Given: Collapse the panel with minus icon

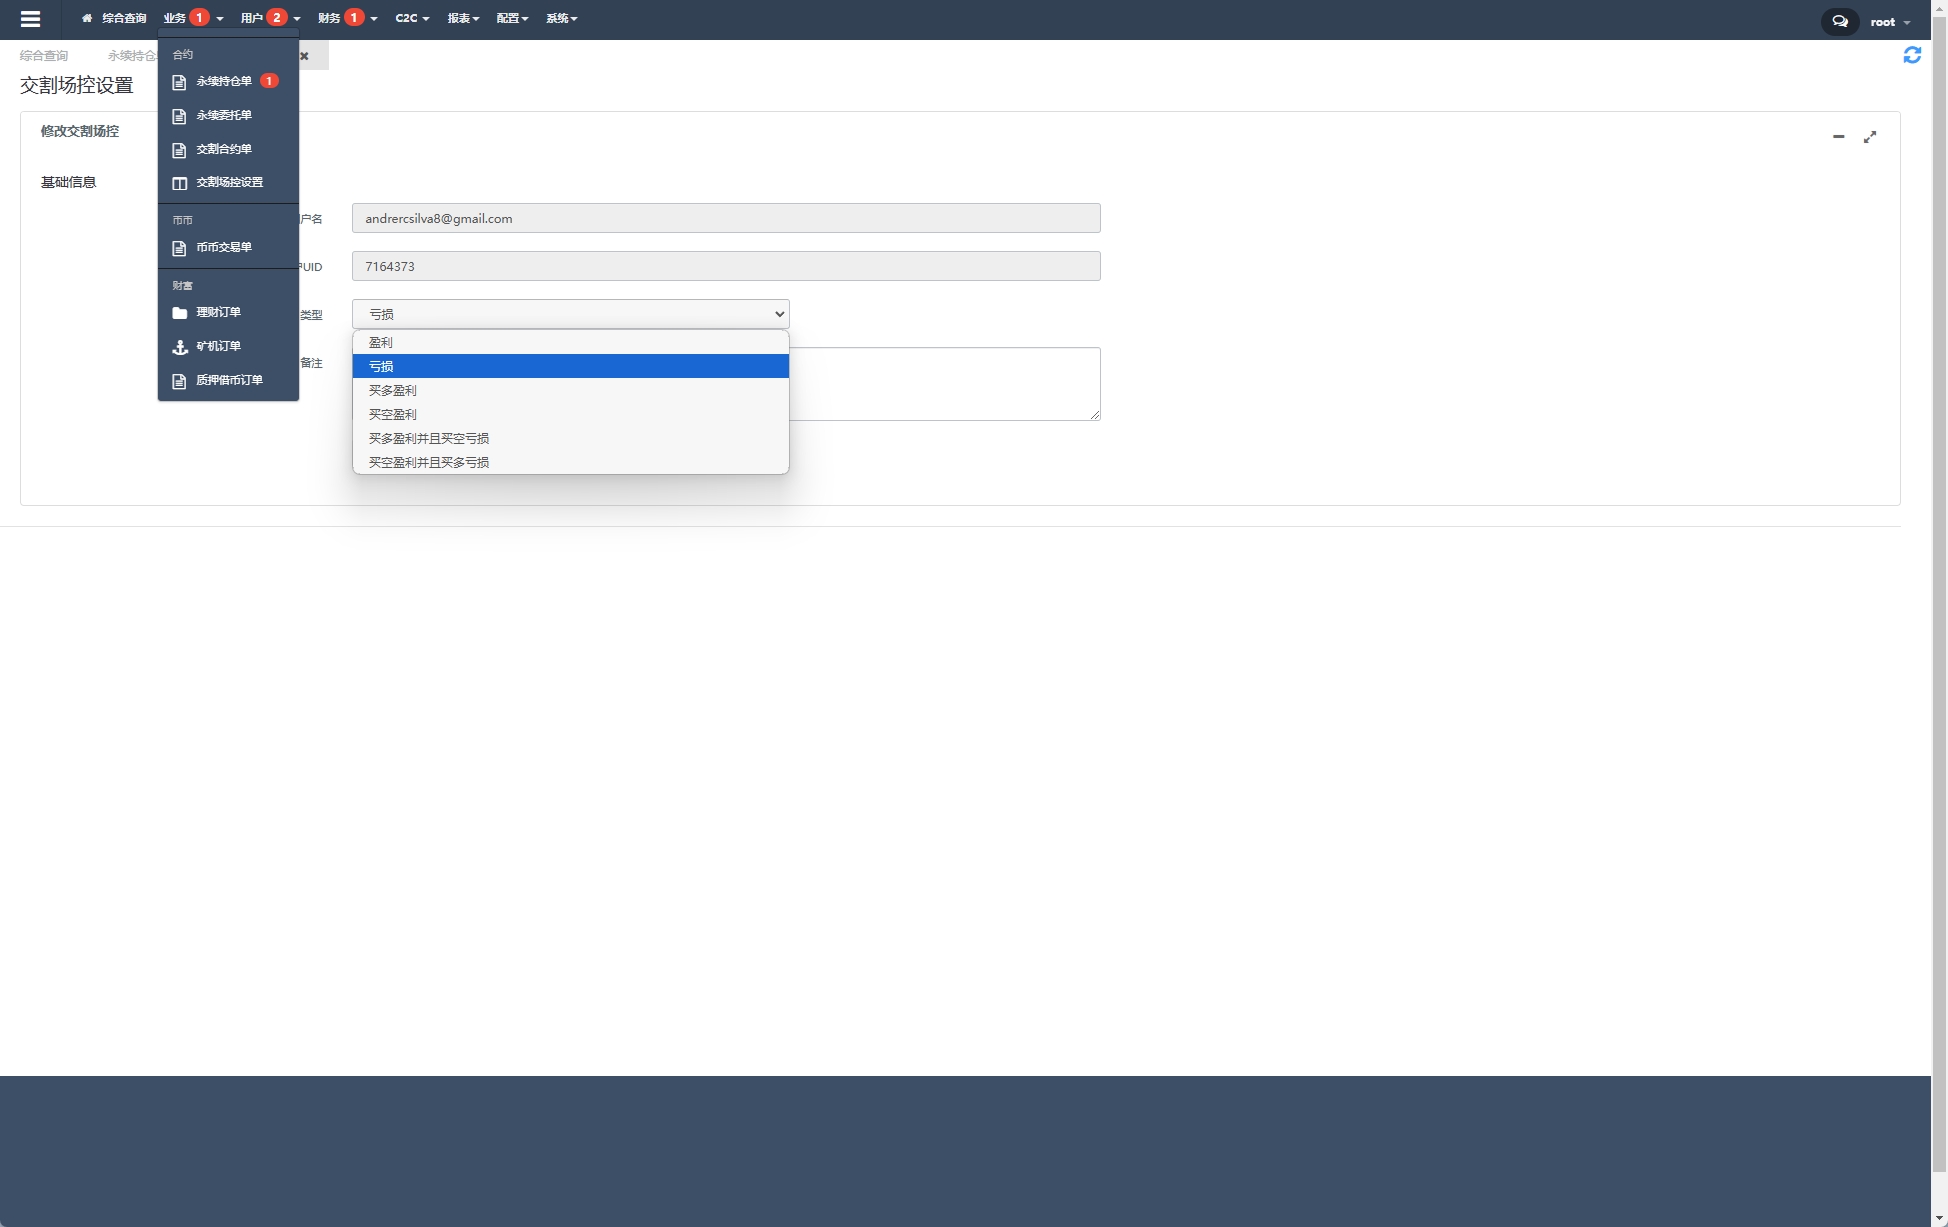Looking at the screenshot, I should pyautogui.click(x=1837, y=137).
